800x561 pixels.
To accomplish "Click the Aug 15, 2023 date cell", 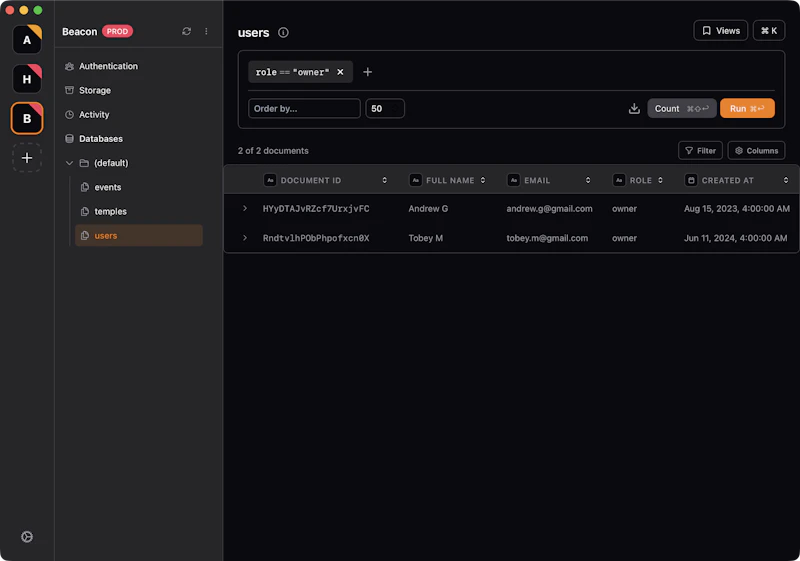I will 737,209.
